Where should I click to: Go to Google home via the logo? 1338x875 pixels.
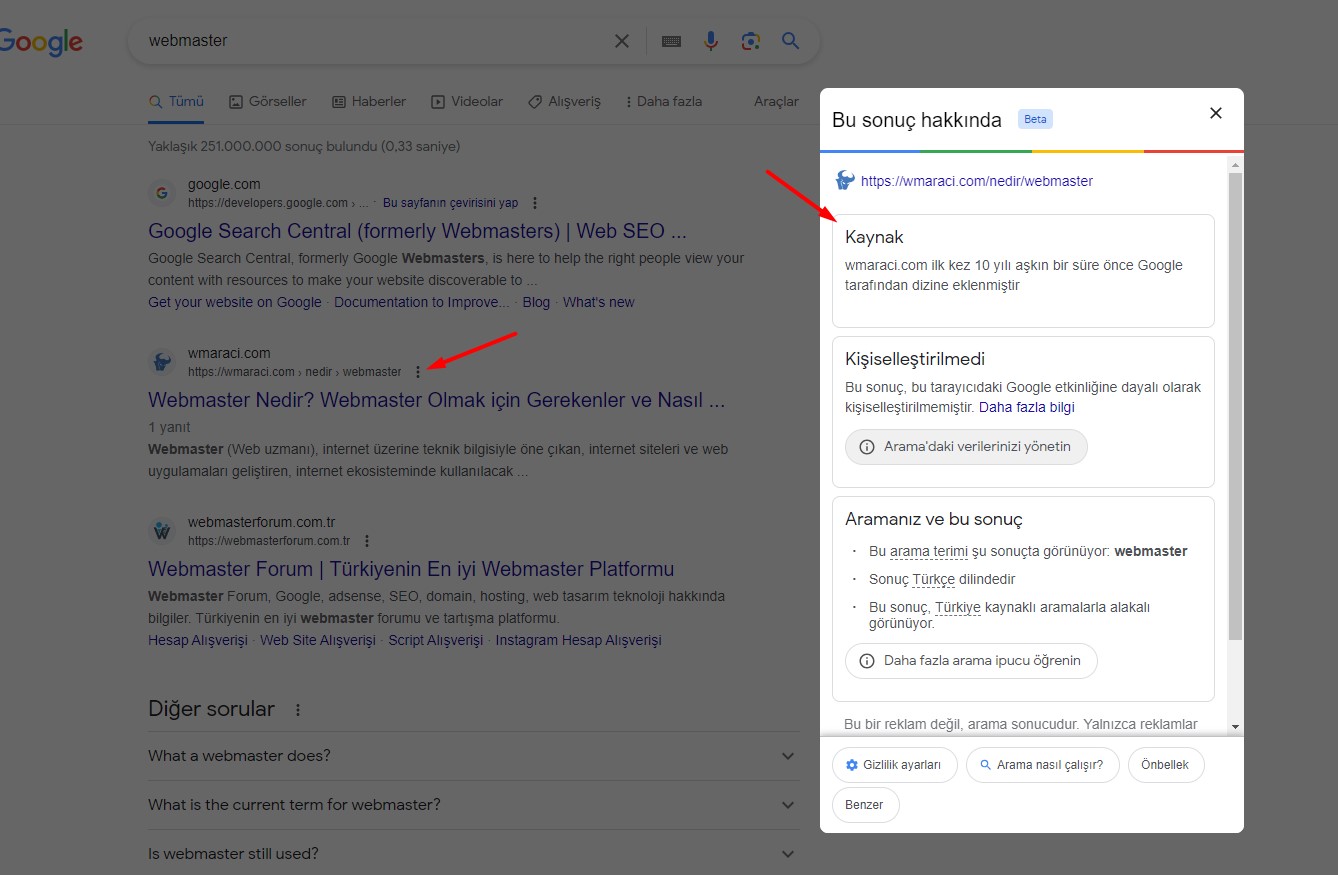click(x=41, y=42)
